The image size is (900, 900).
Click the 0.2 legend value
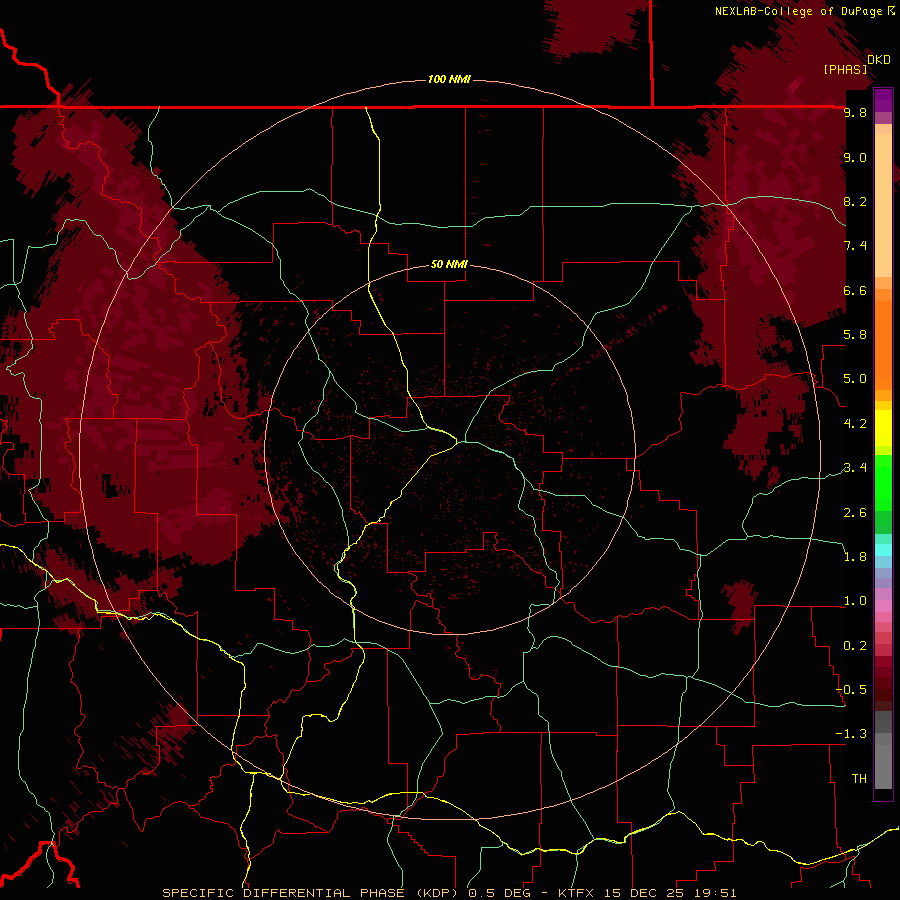tap(855, 646)
